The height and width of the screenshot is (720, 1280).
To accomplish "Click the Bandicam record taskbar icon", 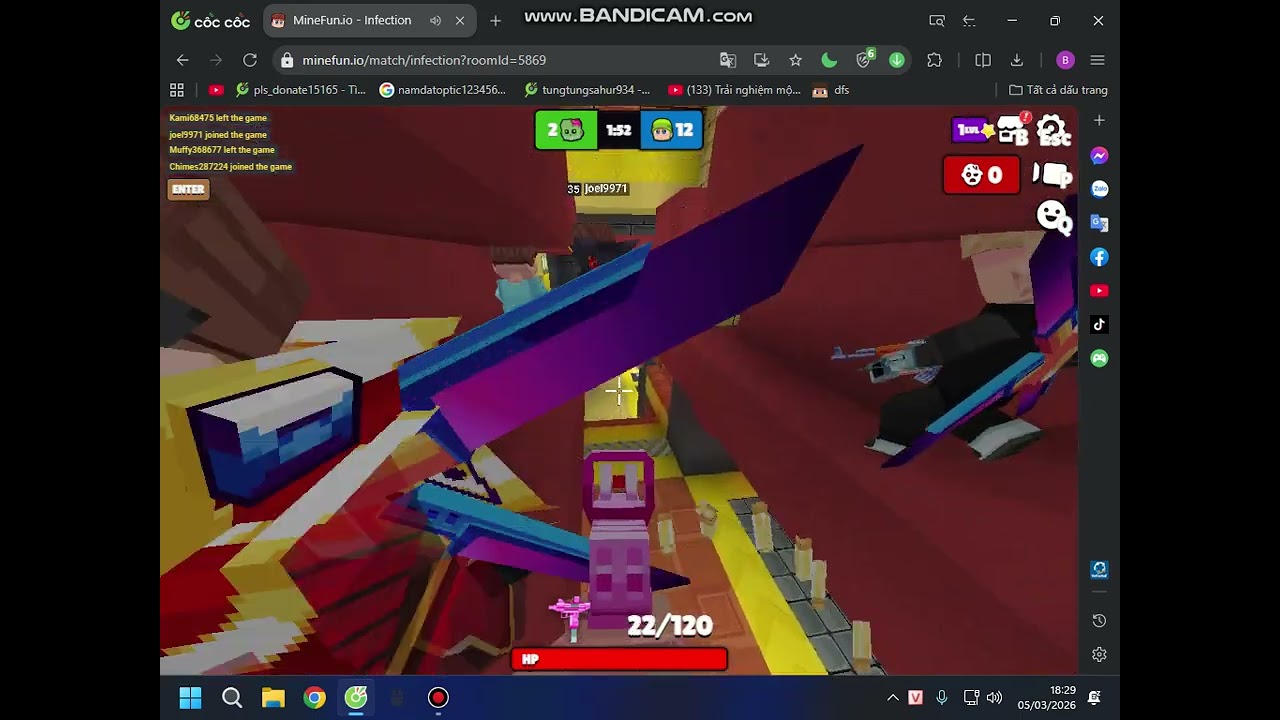I will [x=438, y=698].
